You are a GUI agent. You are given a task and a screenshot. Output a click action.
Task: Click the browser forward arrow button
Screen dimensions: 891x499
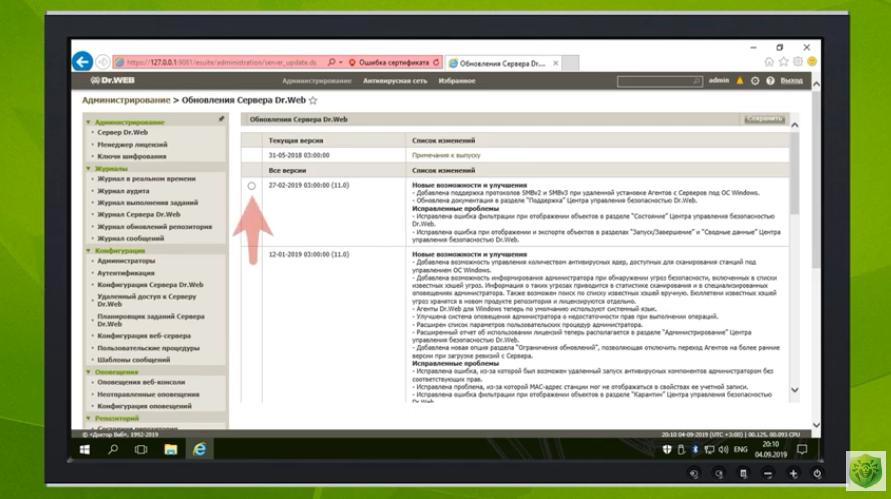click(x=103, y=62)
